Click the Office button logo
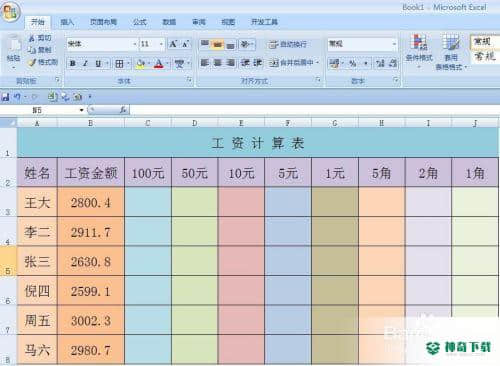The height and width of the screenshot is (366, 500). click(x=11, y=13)
